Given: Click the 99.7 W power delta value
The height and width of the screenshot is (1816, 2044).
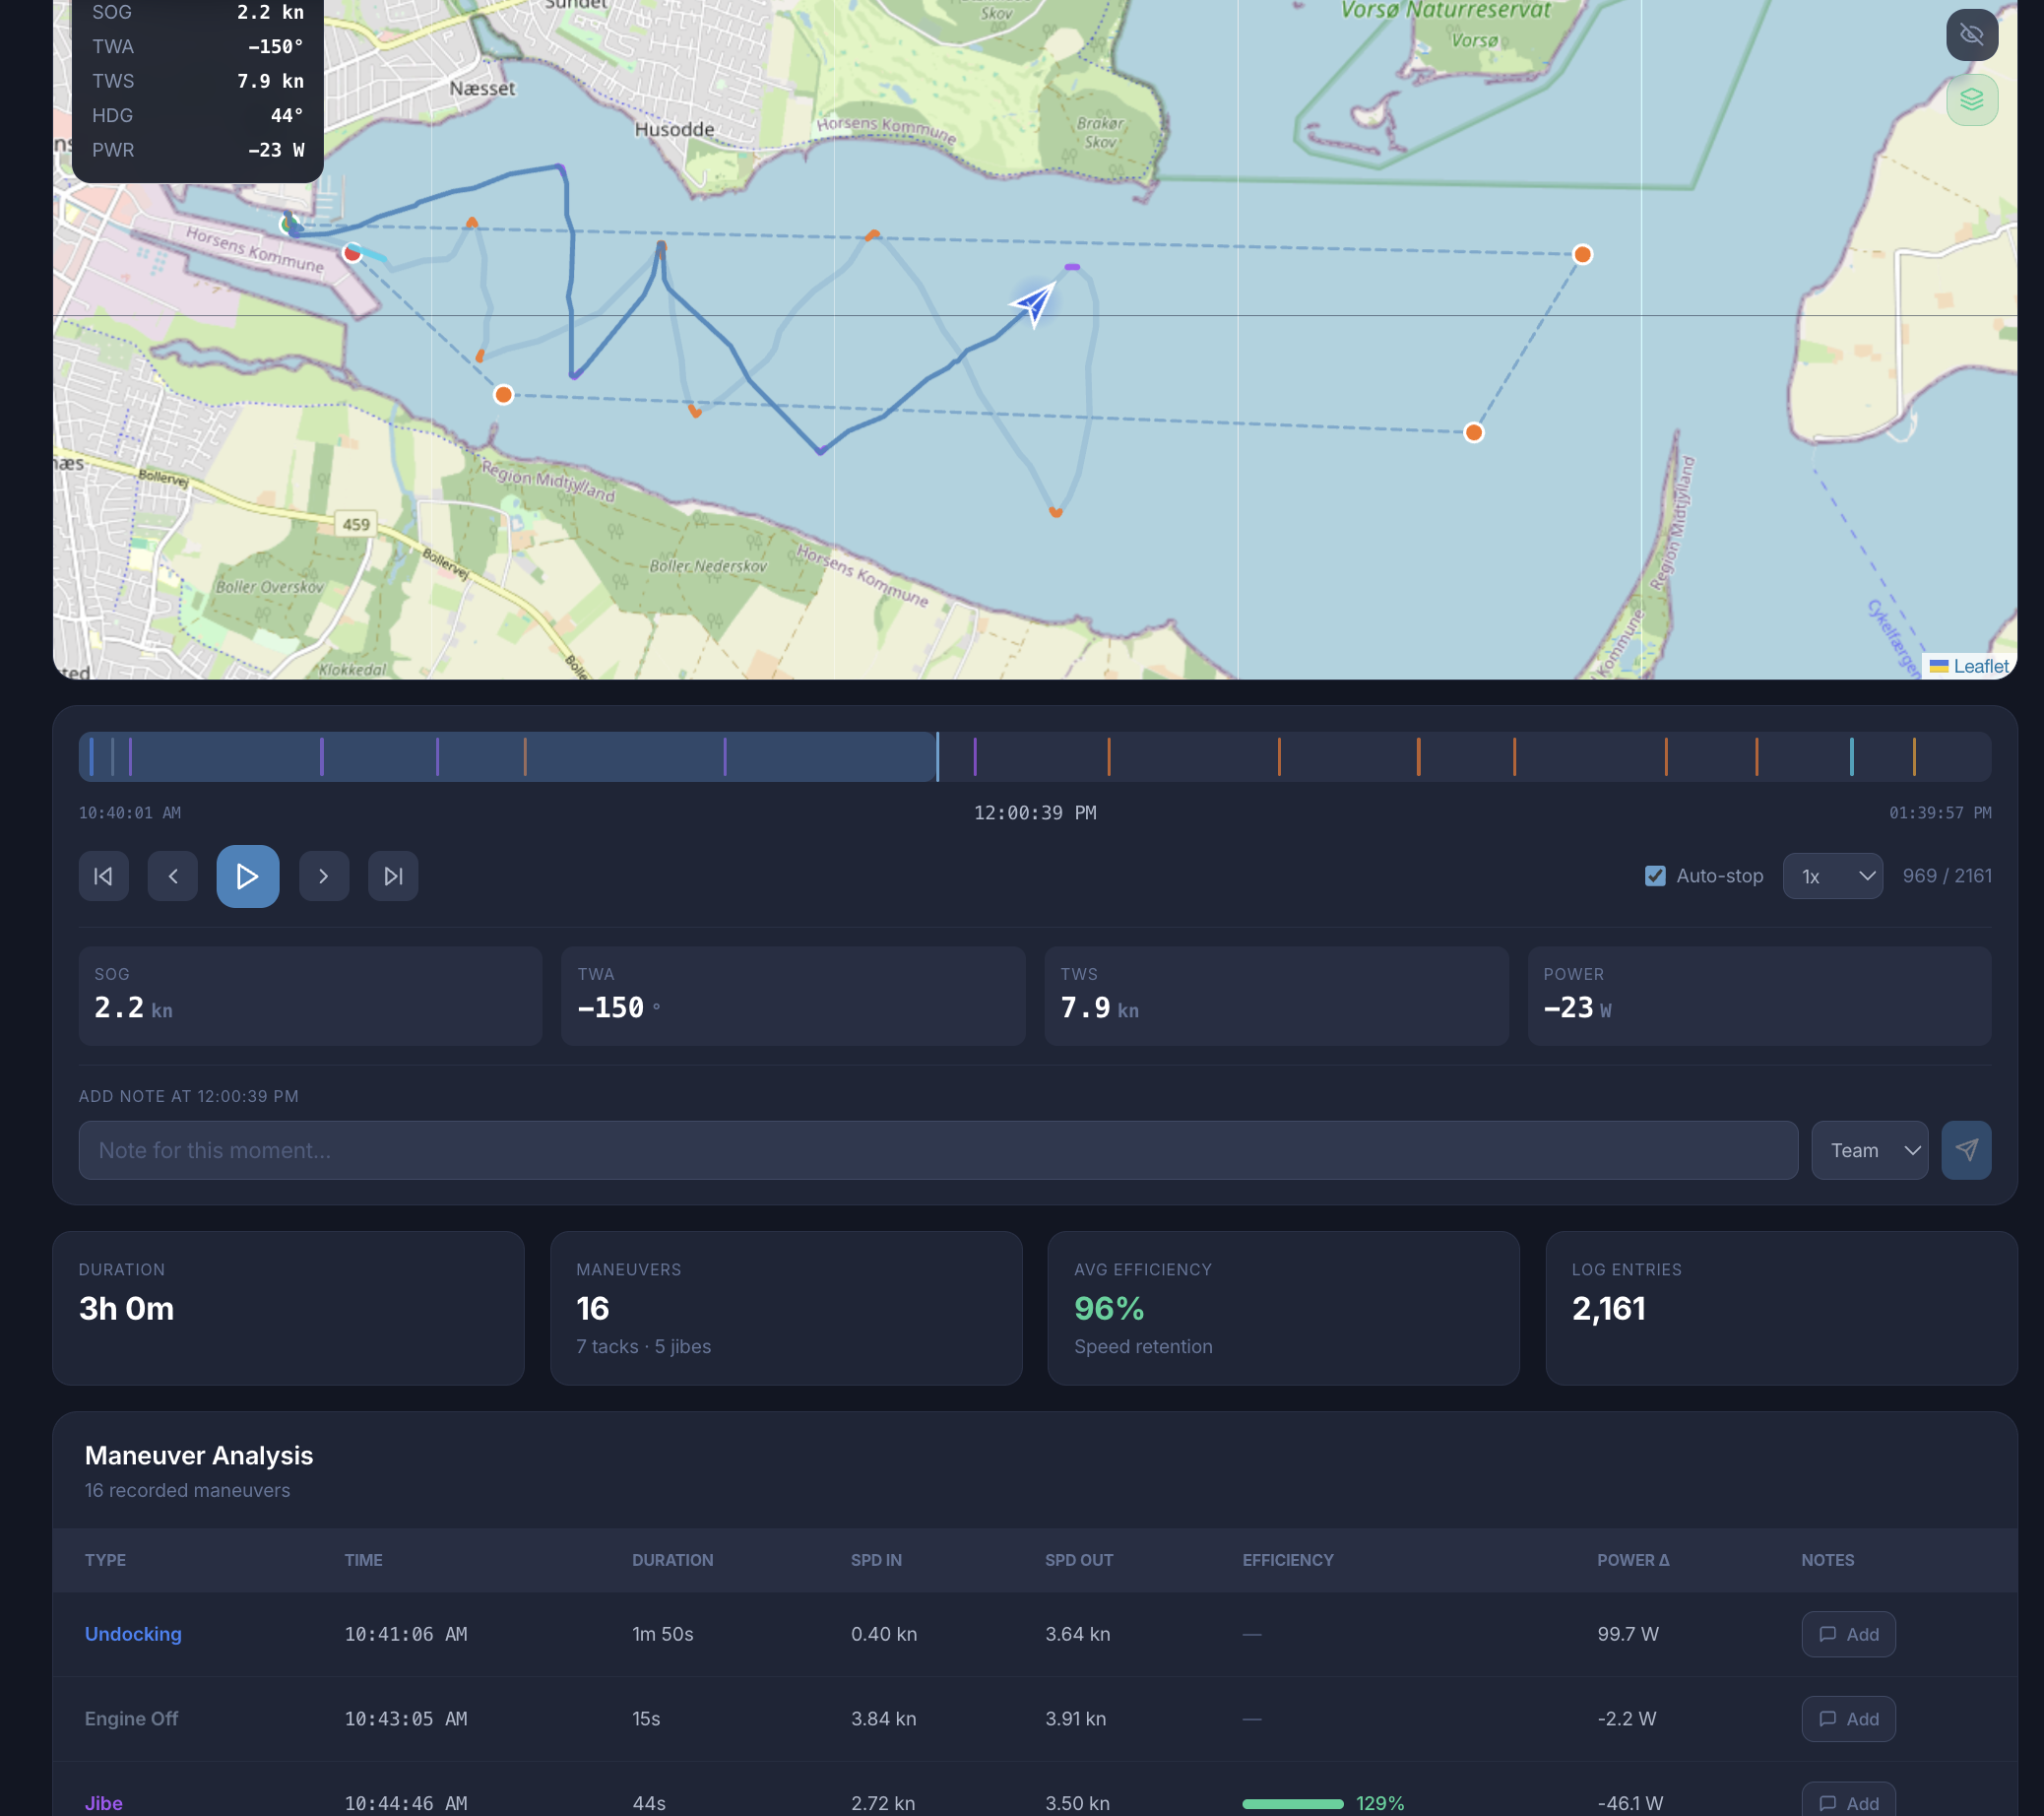Looking at the screenshot, I should click(x=1627, y=1634).
